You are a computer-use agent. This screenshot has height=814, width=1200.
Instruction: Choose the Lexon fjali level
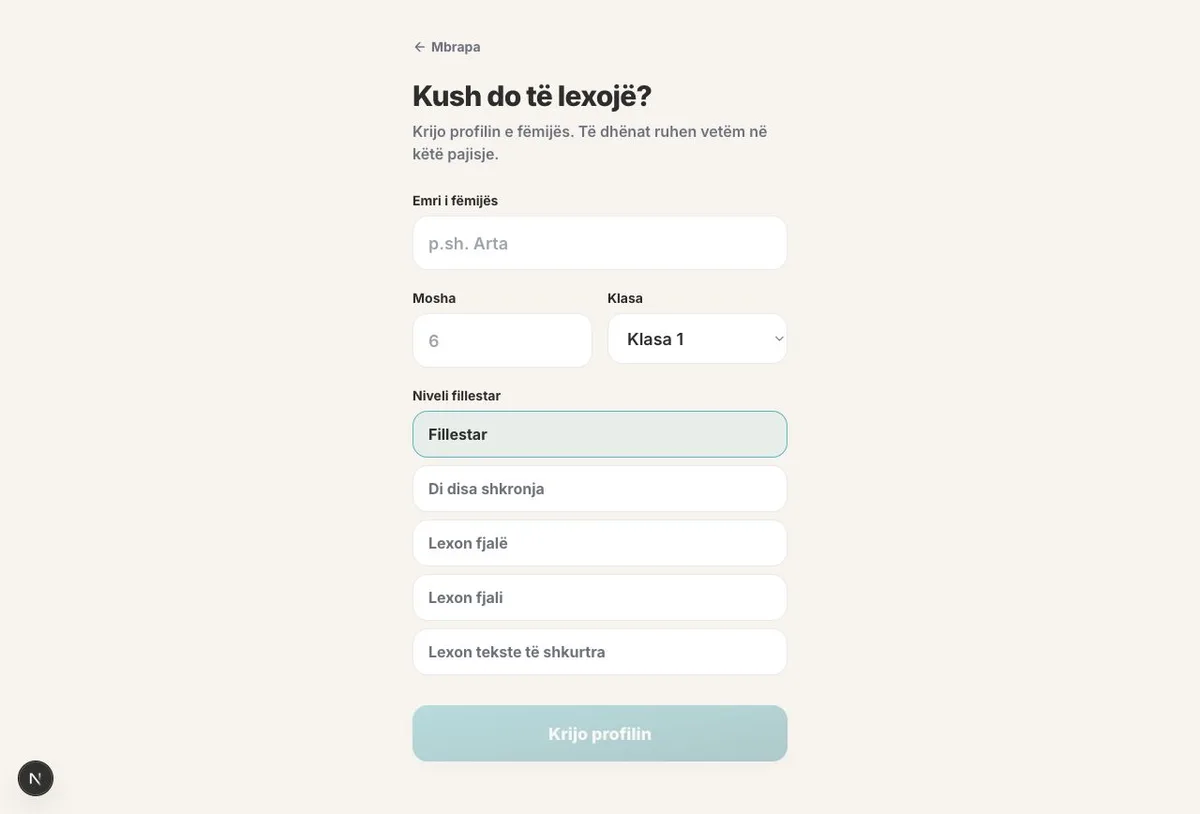pos(600,597)
